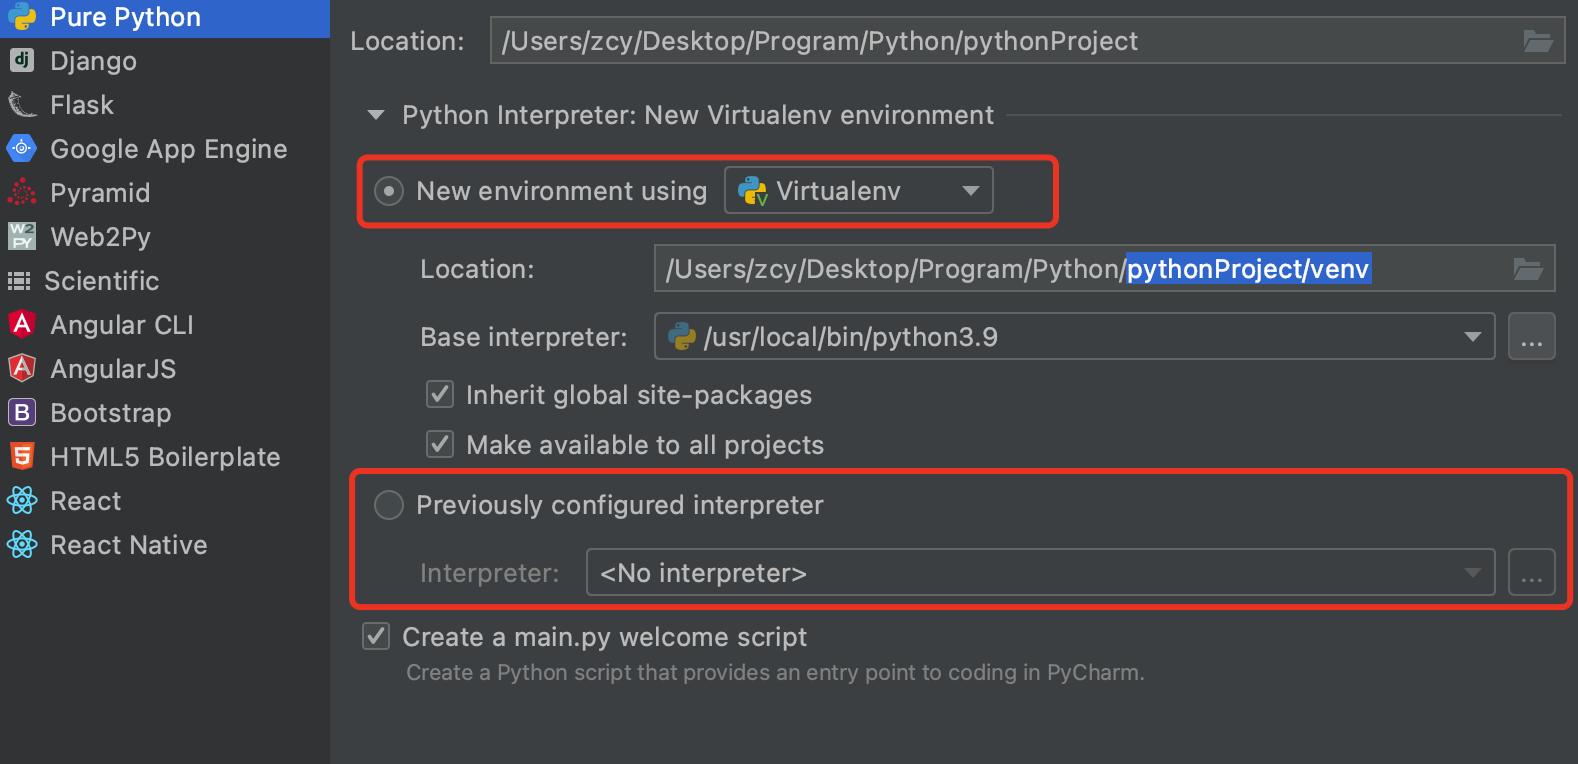Image resolution: width=1578 pixels, height=764 pixels.
Task: Click the ellipsis button beside Base interpreter
Action: [1531, 336]
